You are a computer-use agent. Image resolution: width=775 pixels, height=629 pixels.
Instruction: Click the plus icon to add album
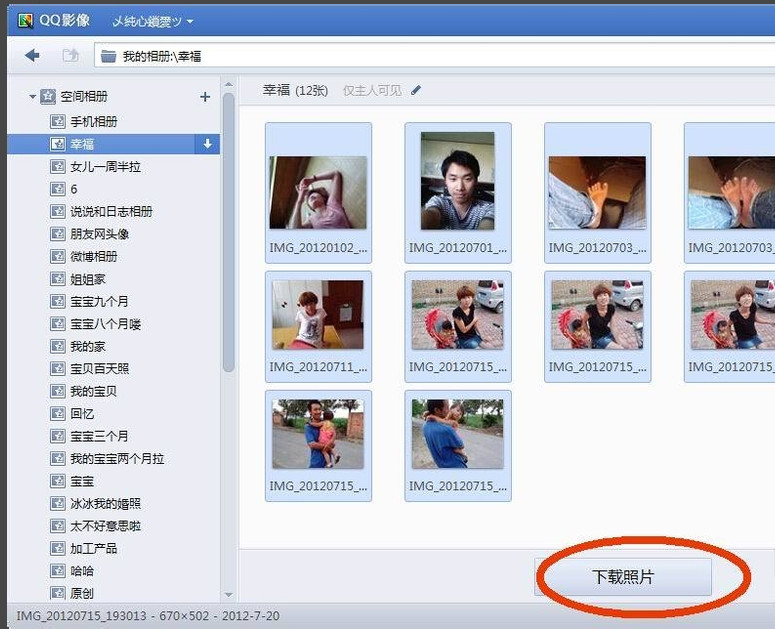[x=205, y=97]
